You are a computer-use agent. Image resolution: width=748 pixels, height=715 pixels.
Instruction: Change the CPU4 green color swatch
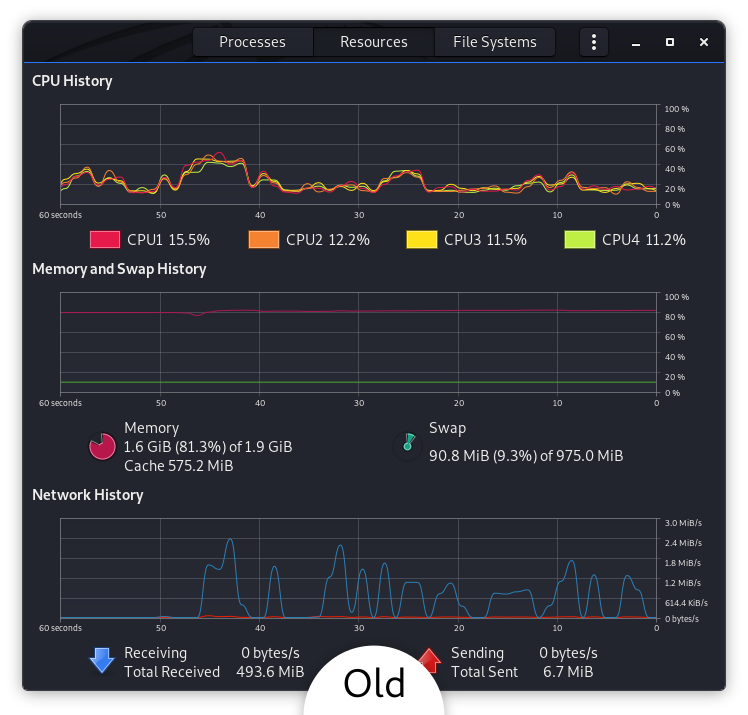(x=580, y=239)
